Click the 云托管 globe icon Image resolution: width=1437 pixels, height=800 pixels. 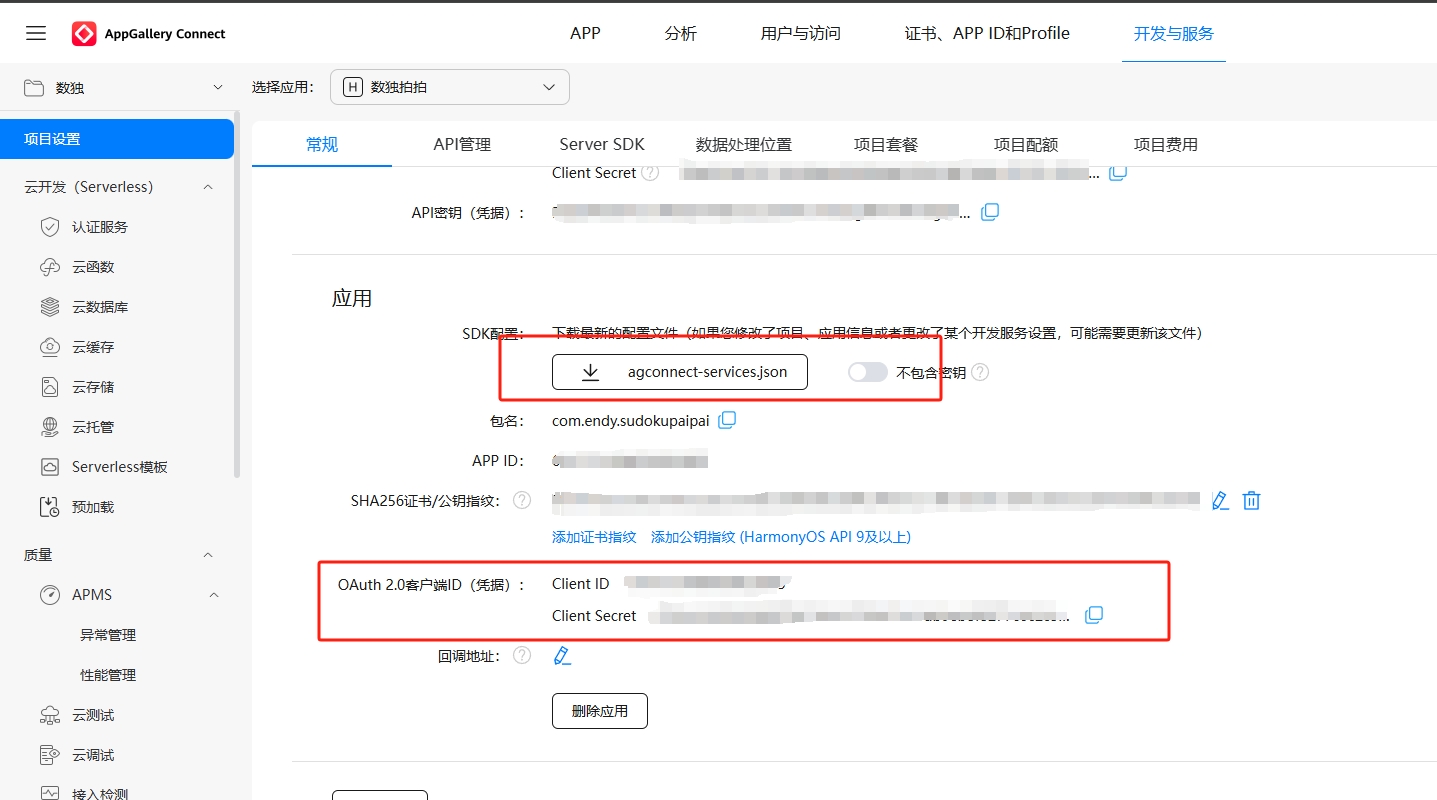[50, 427]
